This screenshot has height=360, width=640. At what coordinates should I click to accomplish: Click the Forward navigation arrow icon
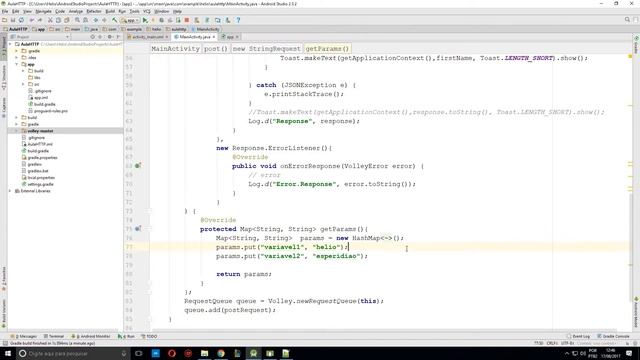[x=104, y=20]
